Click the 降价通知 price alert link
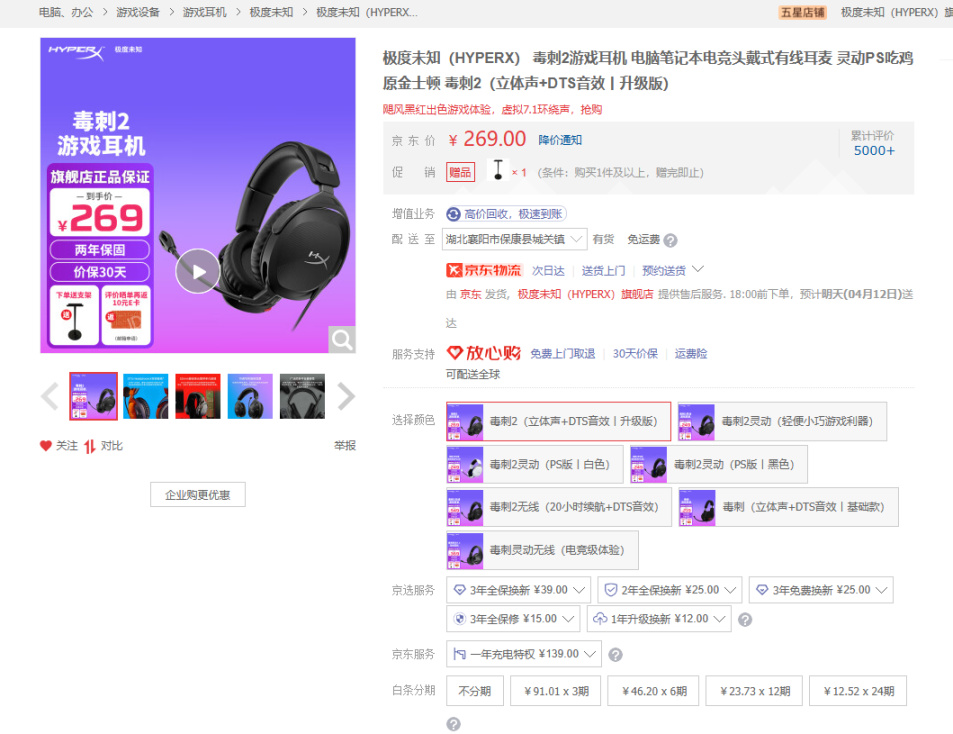The height and width of the screenshot is (734, 953). click(x=560, y=140)
